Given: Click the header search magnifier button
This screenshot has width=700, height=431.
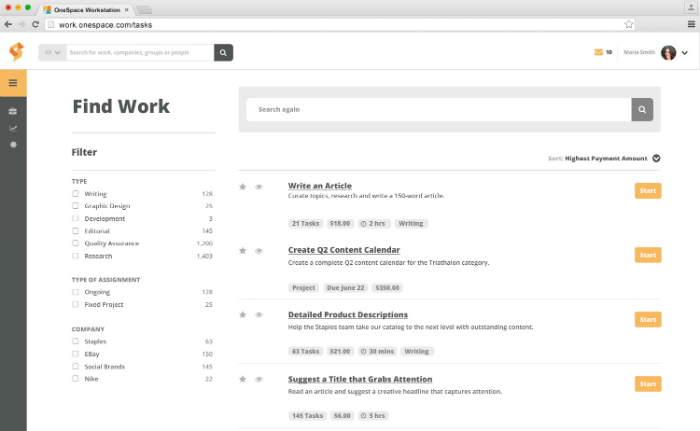Looking at the screenshot, I should click(x=223, y=53).
